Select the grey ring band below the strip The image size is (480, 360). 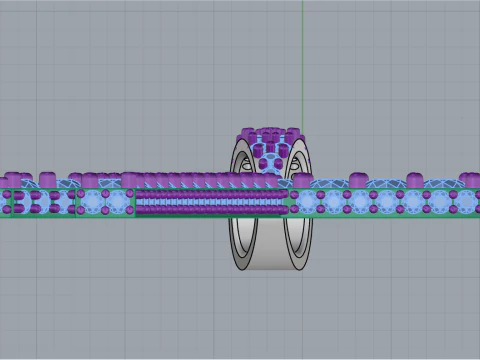[271, 243]
